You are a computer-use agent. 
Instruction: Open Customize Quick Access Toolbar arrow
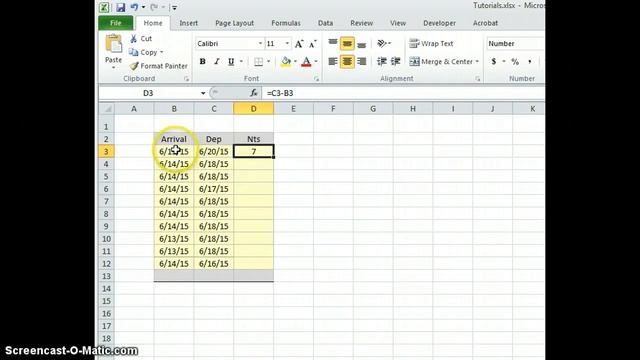coord(174,7)
